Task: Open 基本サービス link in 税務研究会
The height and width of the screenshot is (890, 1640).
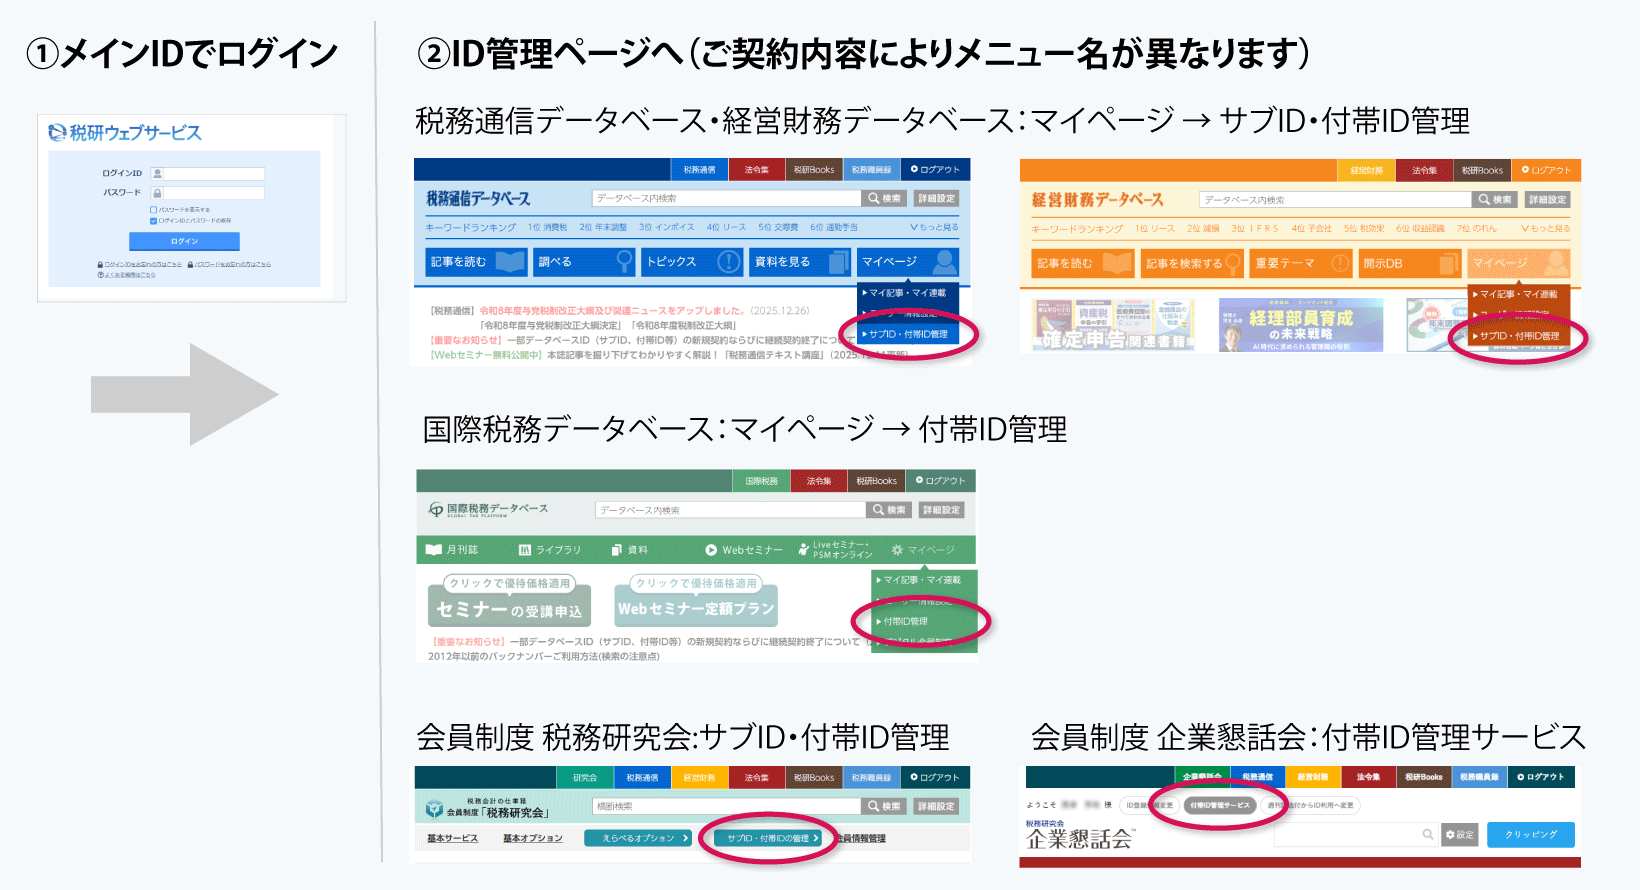Action: pos(452,838)
